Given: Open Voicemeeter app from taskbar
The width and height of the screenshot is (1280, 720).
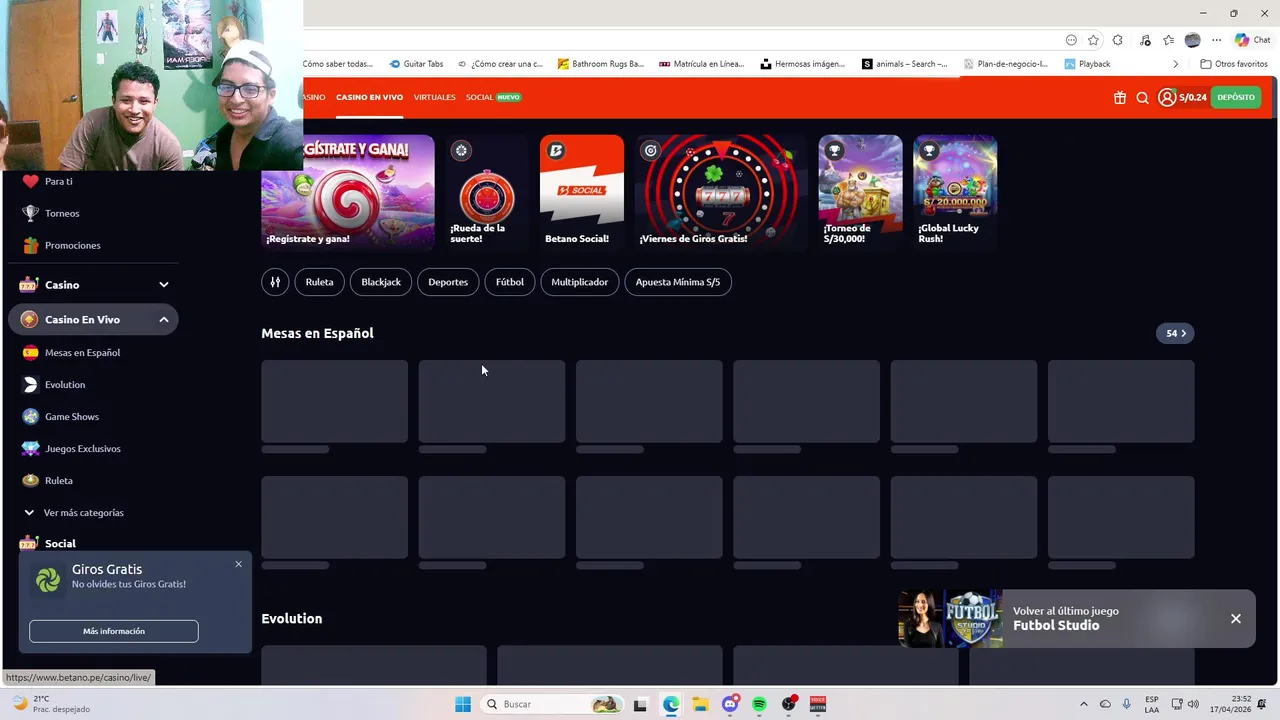Looking at the screenshot, I should tap(818, 704).
